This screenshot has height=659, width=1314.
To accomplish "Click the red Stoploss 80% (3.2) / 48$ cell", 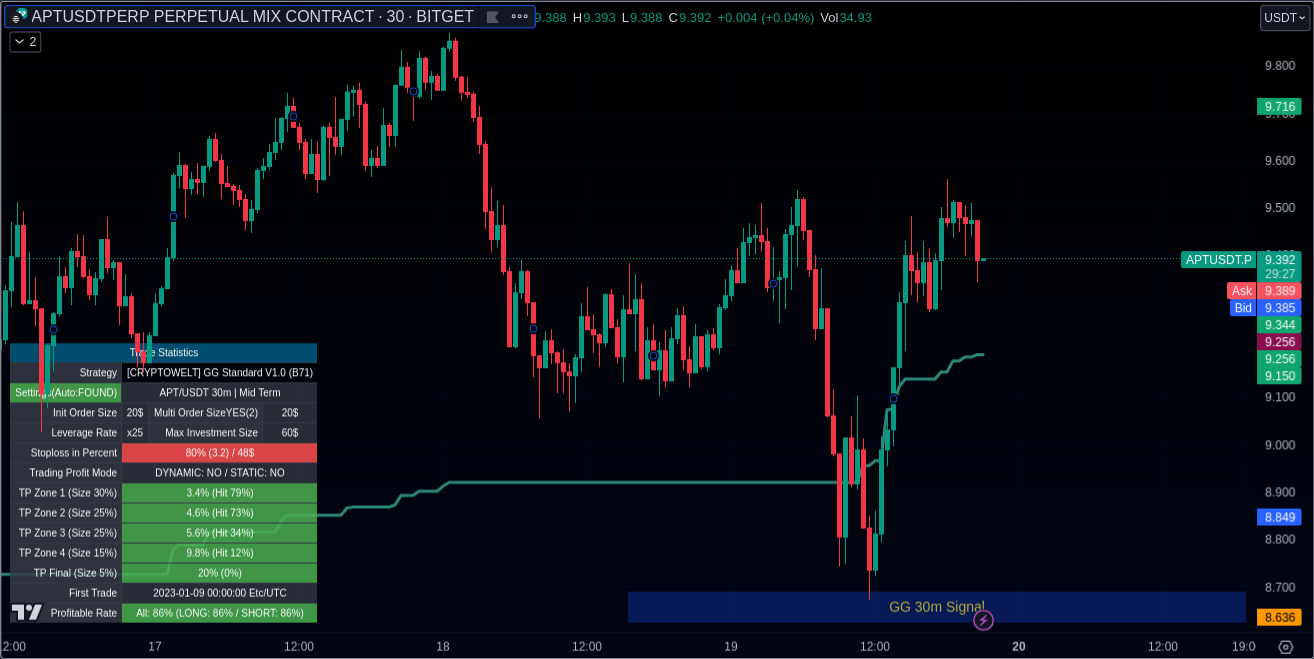I will point(219,453).
